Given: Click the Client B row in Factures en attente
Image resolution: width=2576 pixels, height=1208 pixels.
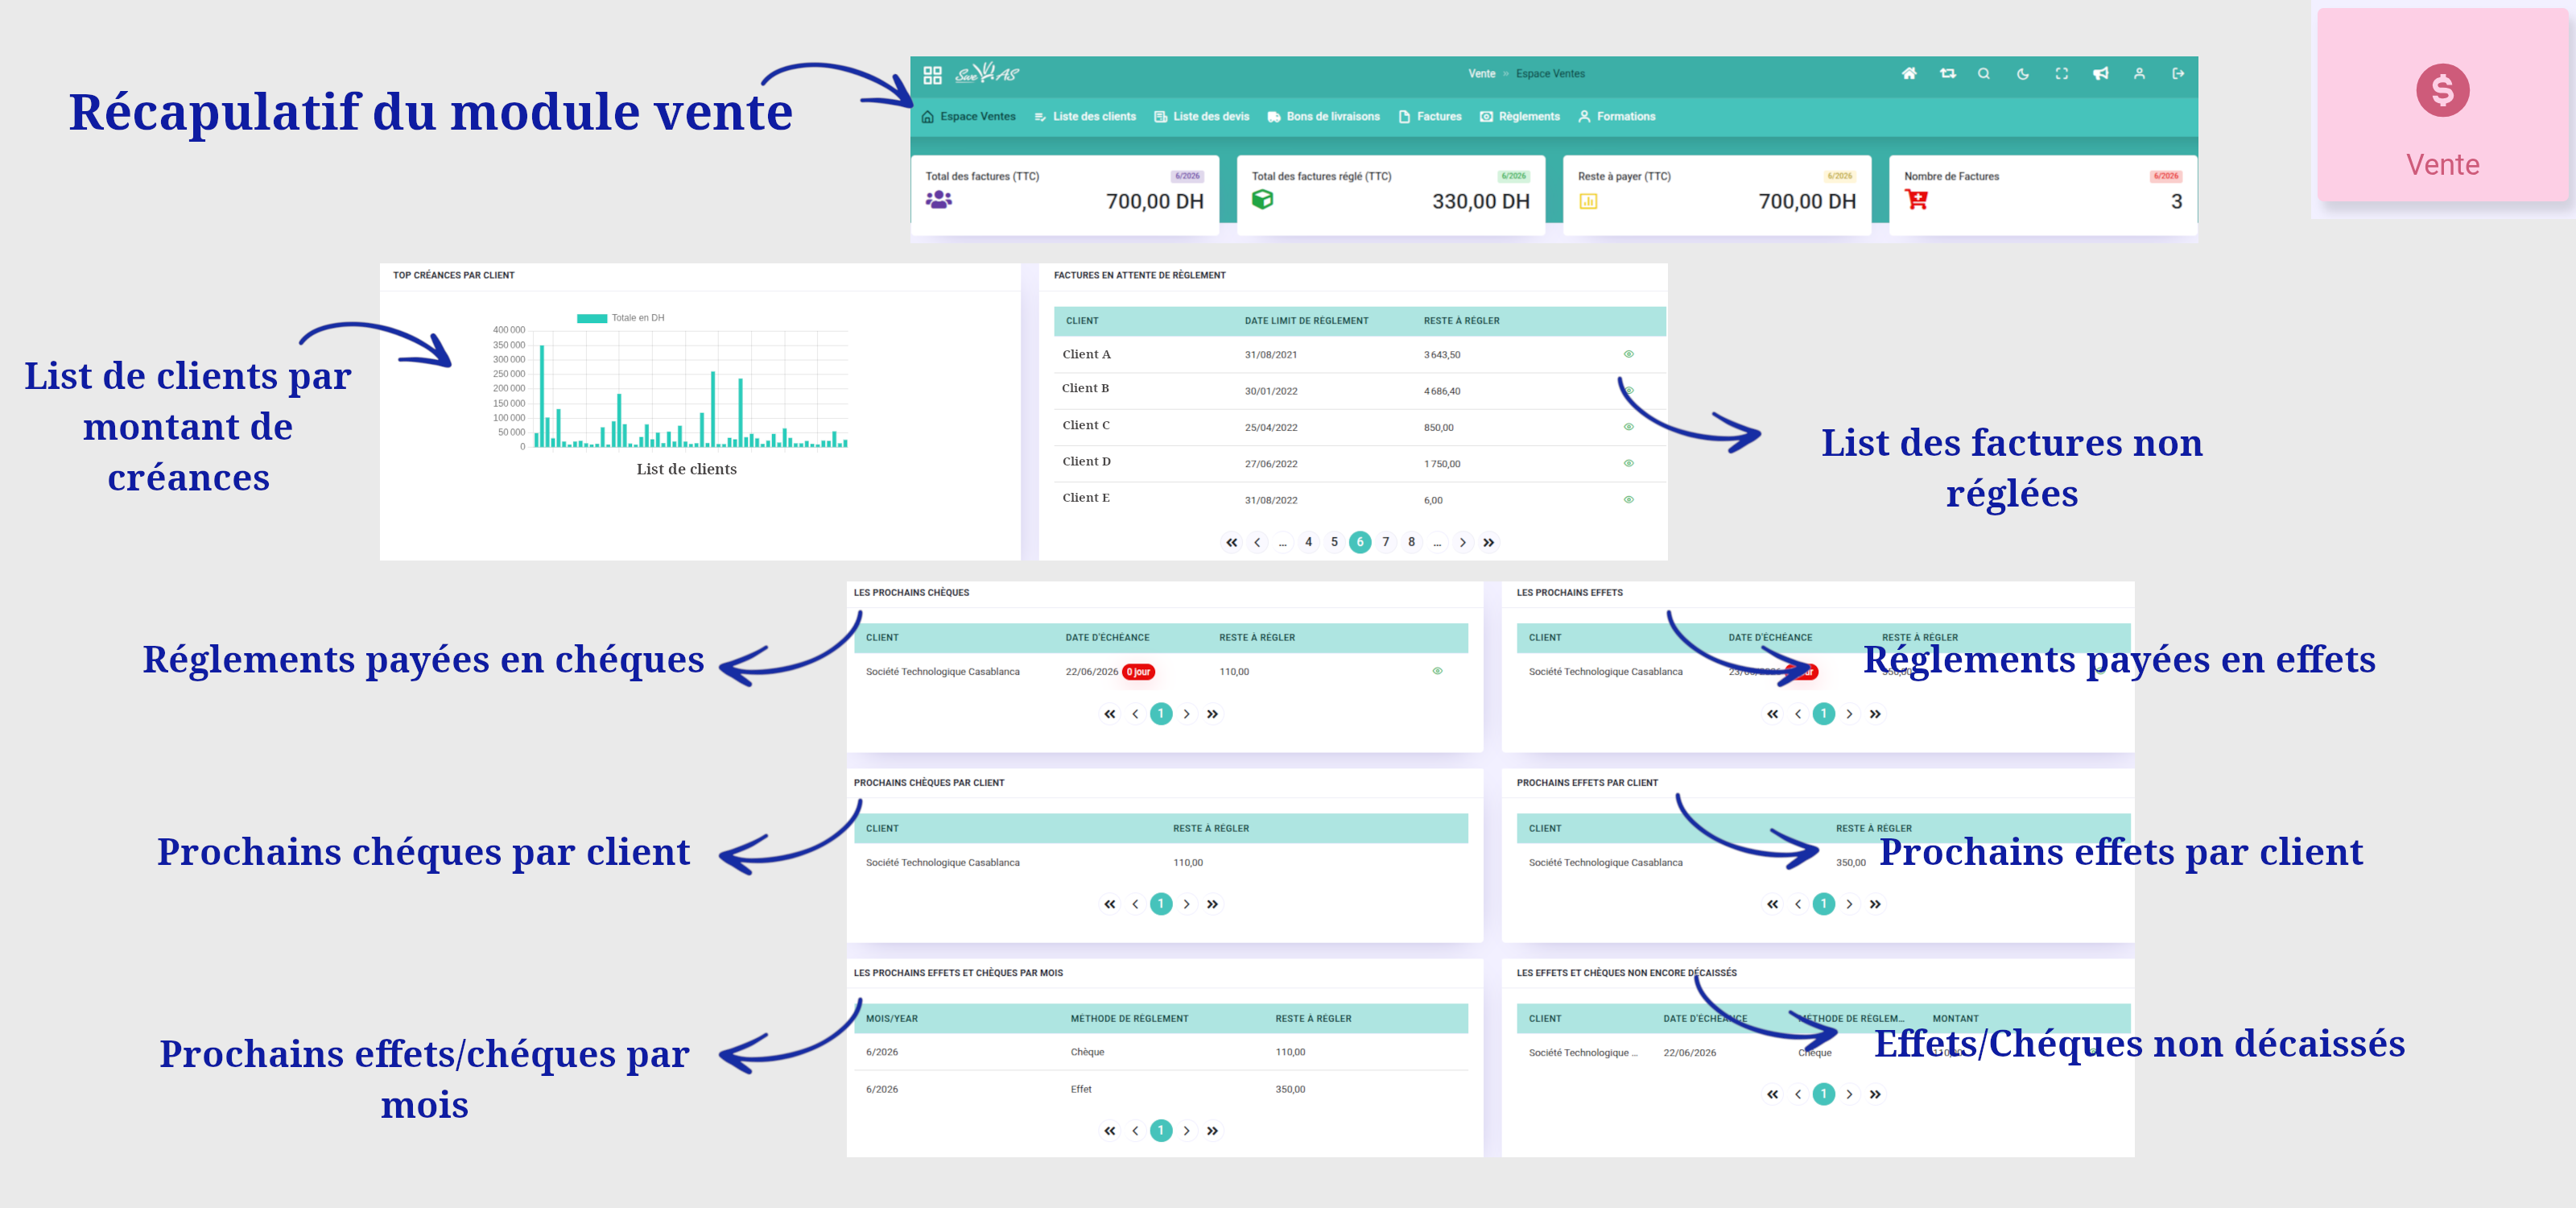Looking at the screenshot, I should pyautogui.click(x=1359, y=391).
